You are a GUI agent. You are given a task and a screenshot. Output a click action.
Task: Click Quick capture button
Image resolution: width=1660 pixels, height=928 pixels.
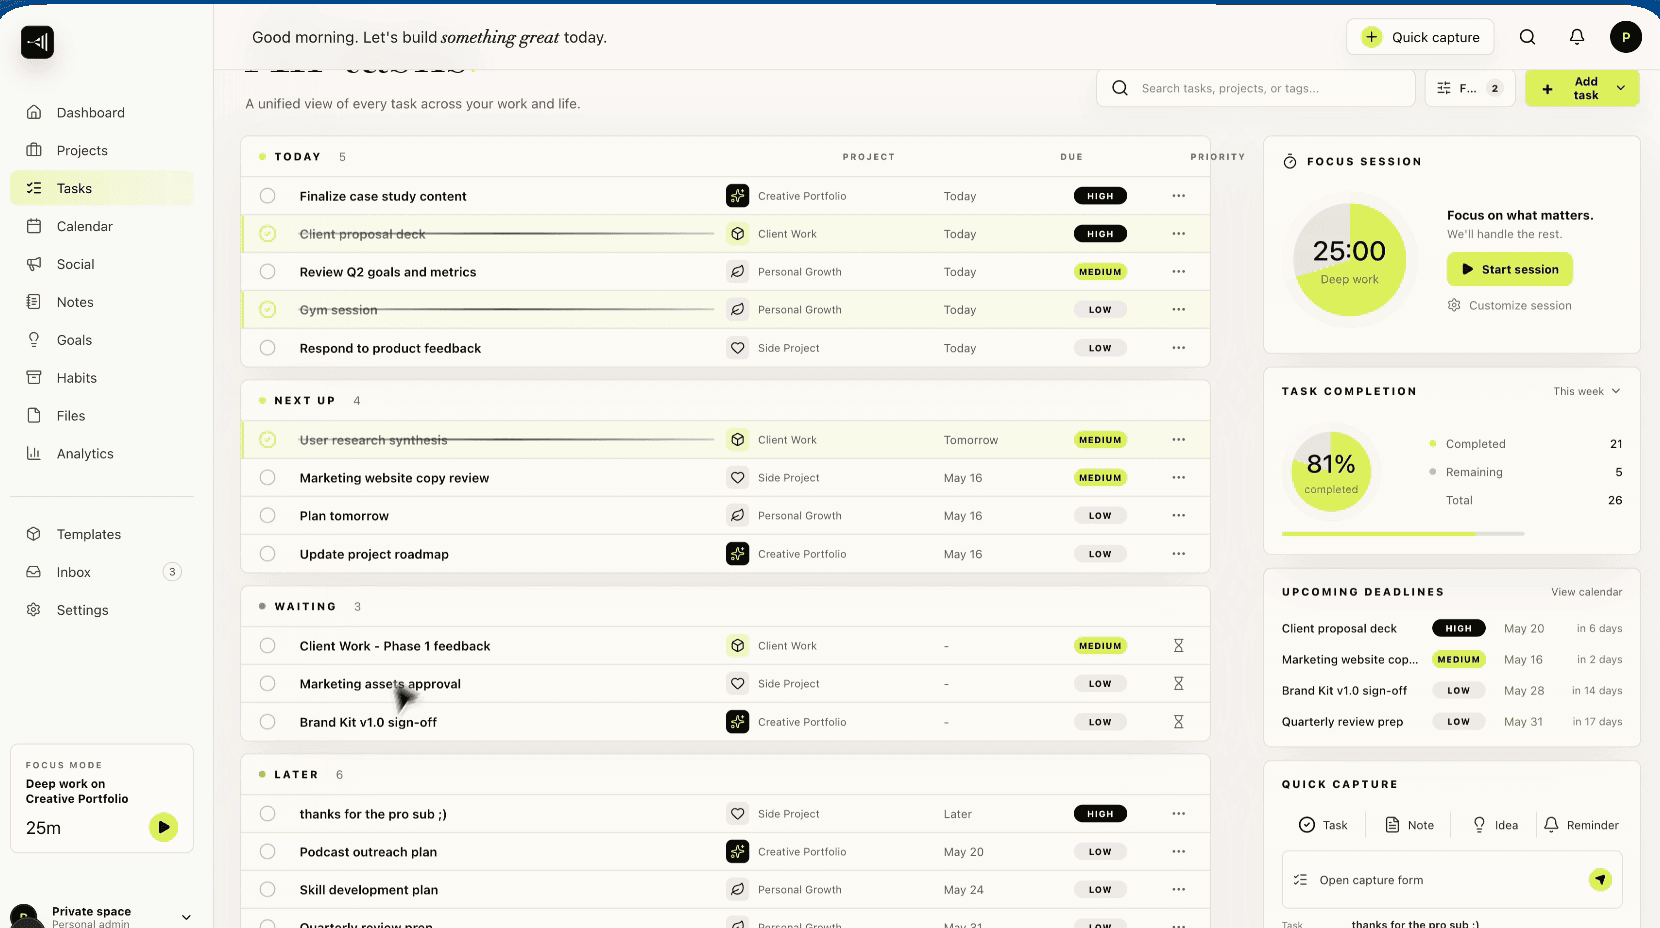1420,37
